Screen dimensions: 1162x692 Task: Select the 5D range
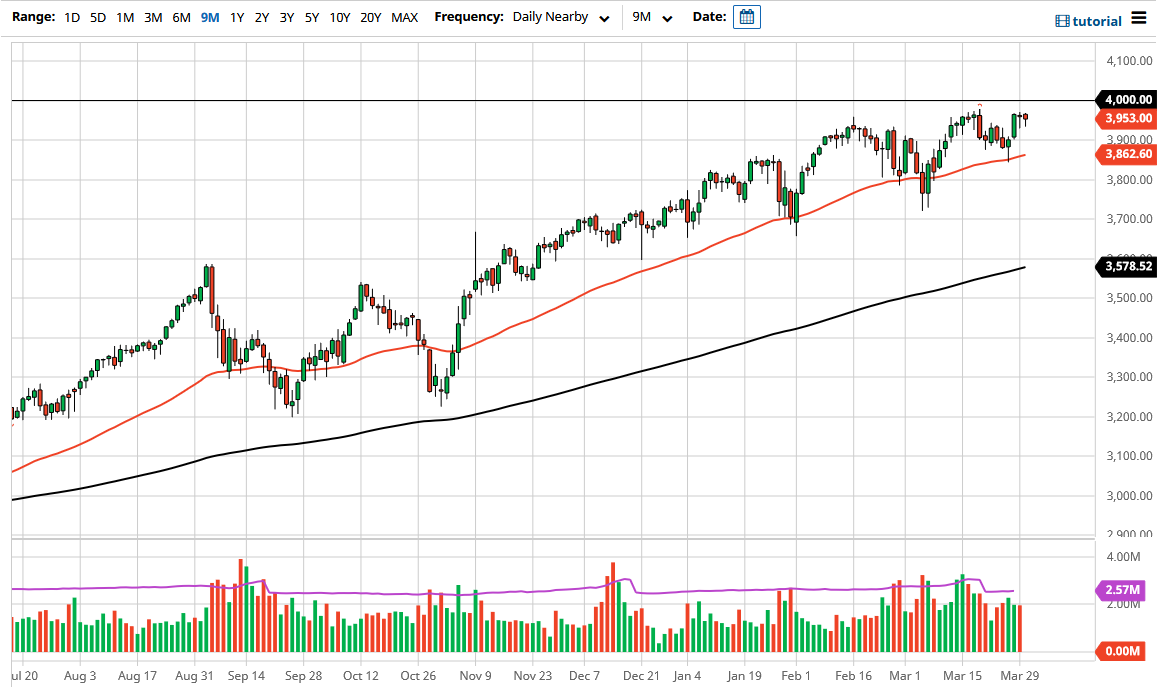tap(97, 17)
